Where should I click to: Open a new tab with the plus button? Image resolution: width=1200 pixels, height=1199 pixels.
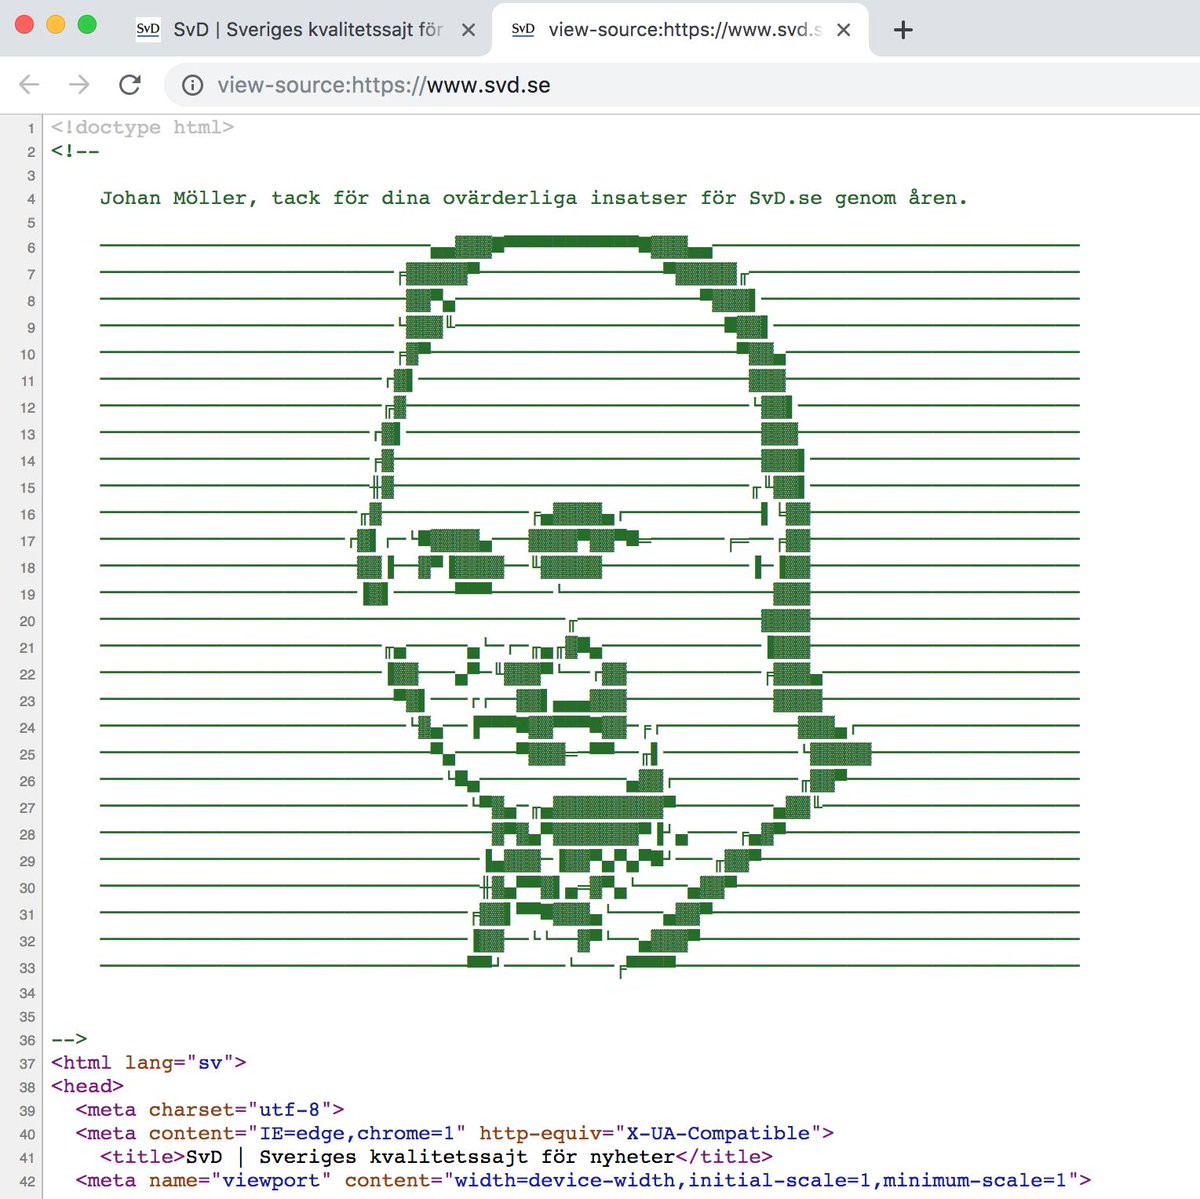pyautogui.click(x=903, y=30)
